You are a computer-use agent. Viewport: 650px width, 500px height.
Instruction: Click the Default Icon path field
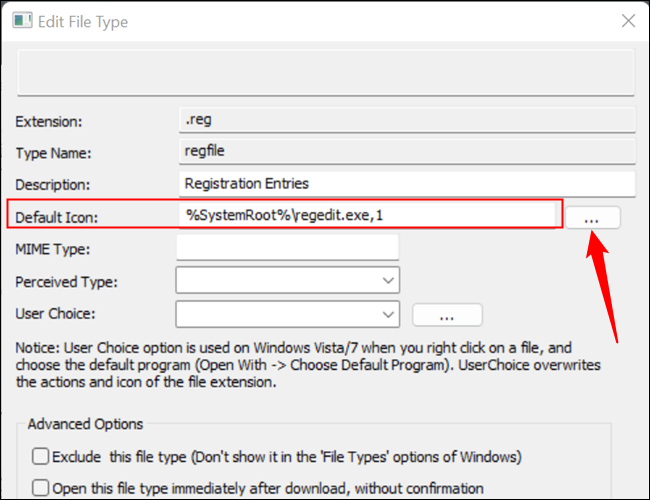367,215
